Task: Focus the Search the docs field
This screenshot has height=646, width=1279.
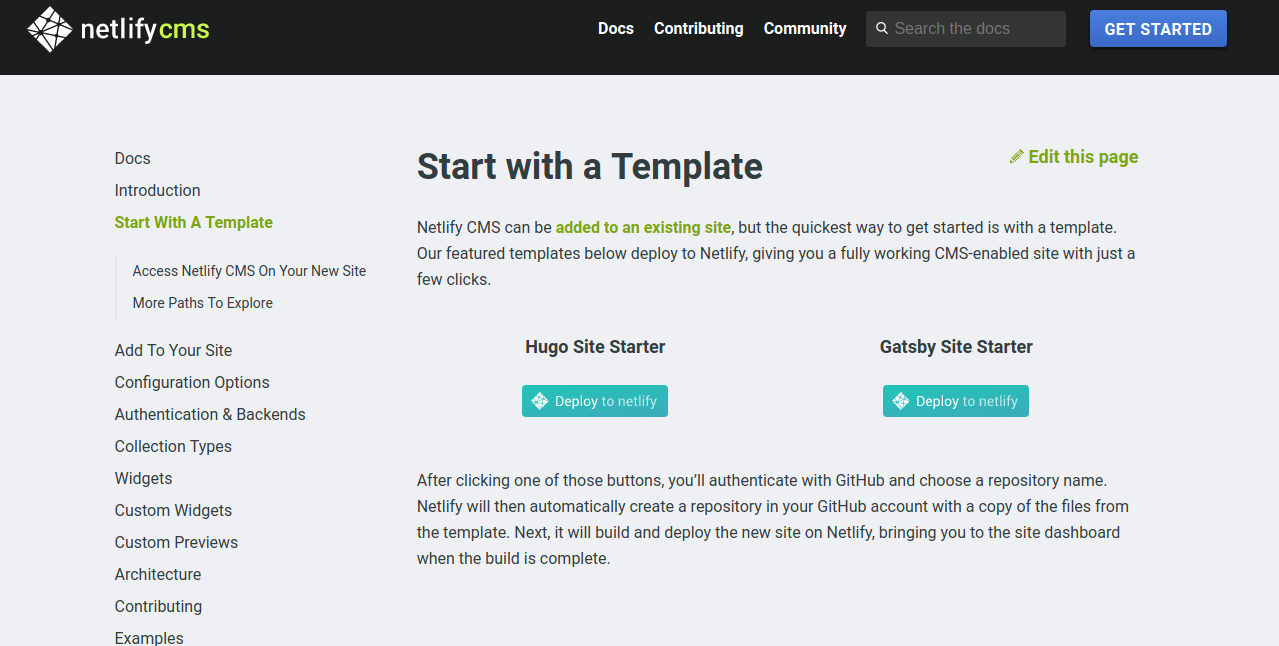Action: click(x=966, y=29)
